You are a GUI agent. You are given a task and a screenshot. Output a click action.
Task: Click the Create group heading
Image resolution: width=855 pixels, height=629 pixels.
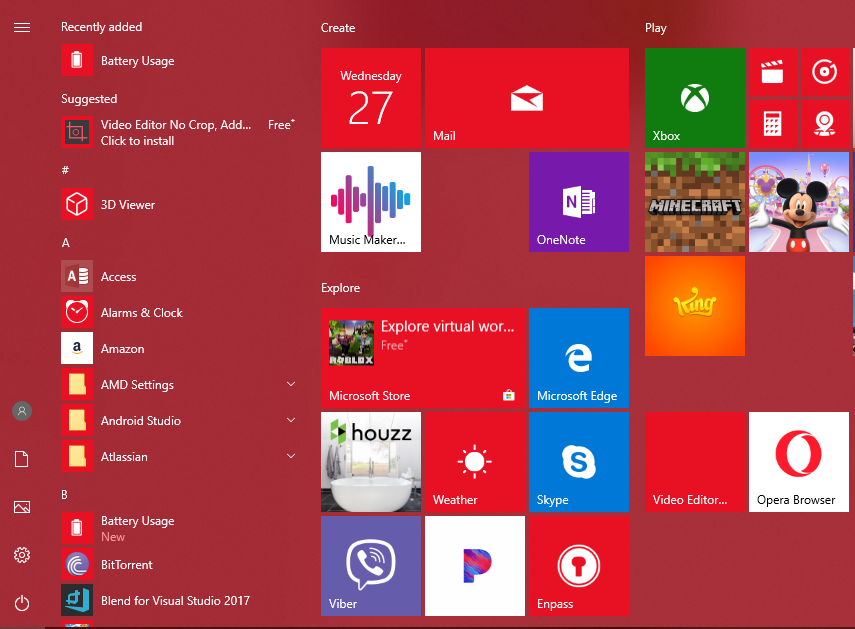tap(338, 28)
